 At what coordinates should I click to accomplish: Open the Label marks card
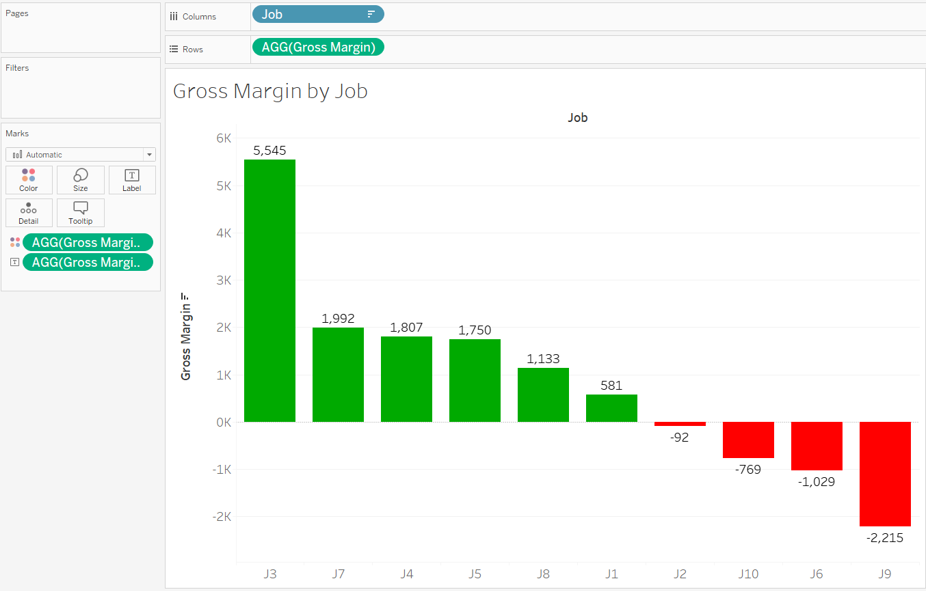click(x=131, y=180)
